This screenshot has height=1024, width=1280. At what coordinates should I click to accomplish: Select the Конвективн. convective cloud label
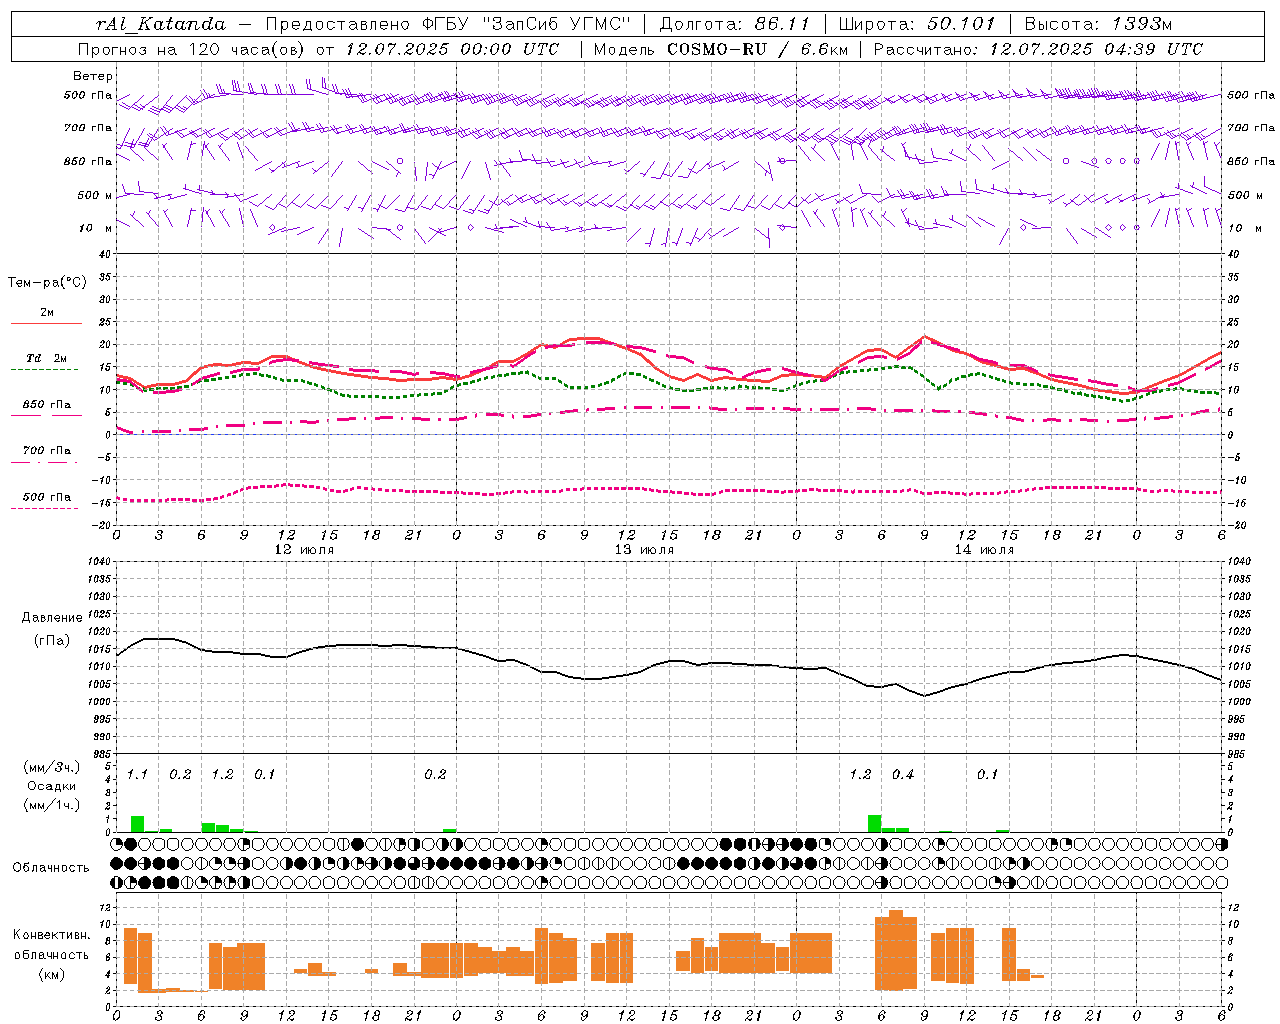click(52, 935)
